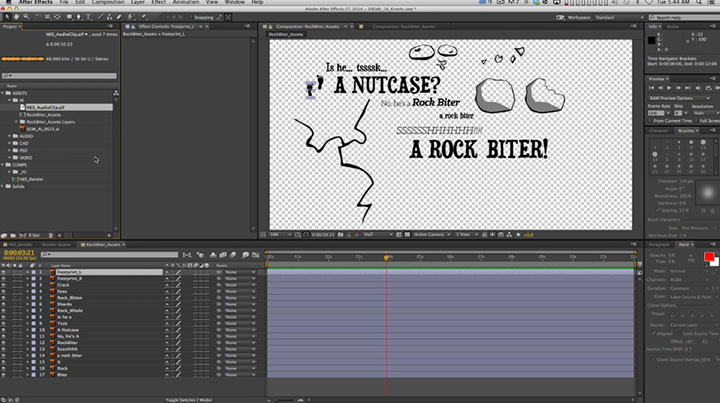The width and height of the screenshot is (720, 403).
Task: Click the take snapshot camera icon in viewer
Action: (x=341, y=235)
